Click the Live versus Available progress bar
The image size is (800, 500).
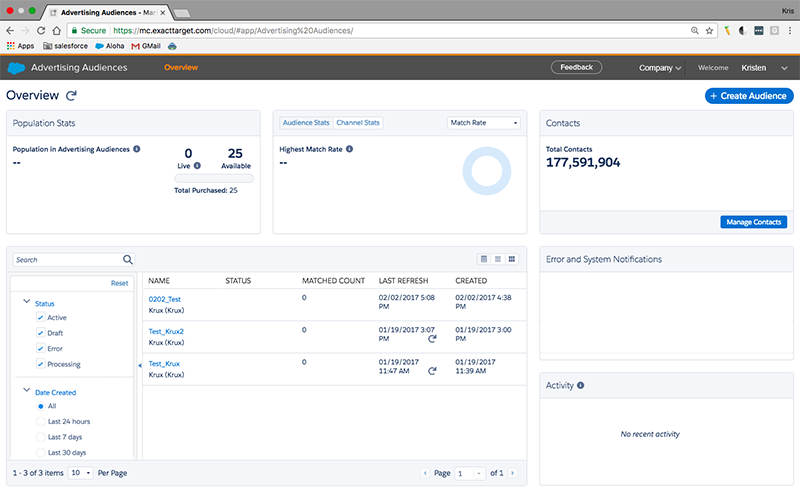coord(214,178)
